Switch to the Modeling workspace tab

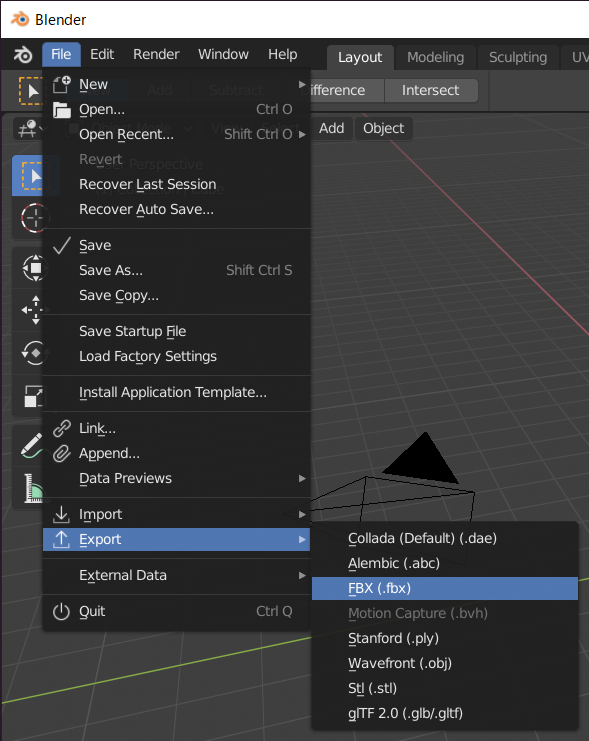pos(435,57)
